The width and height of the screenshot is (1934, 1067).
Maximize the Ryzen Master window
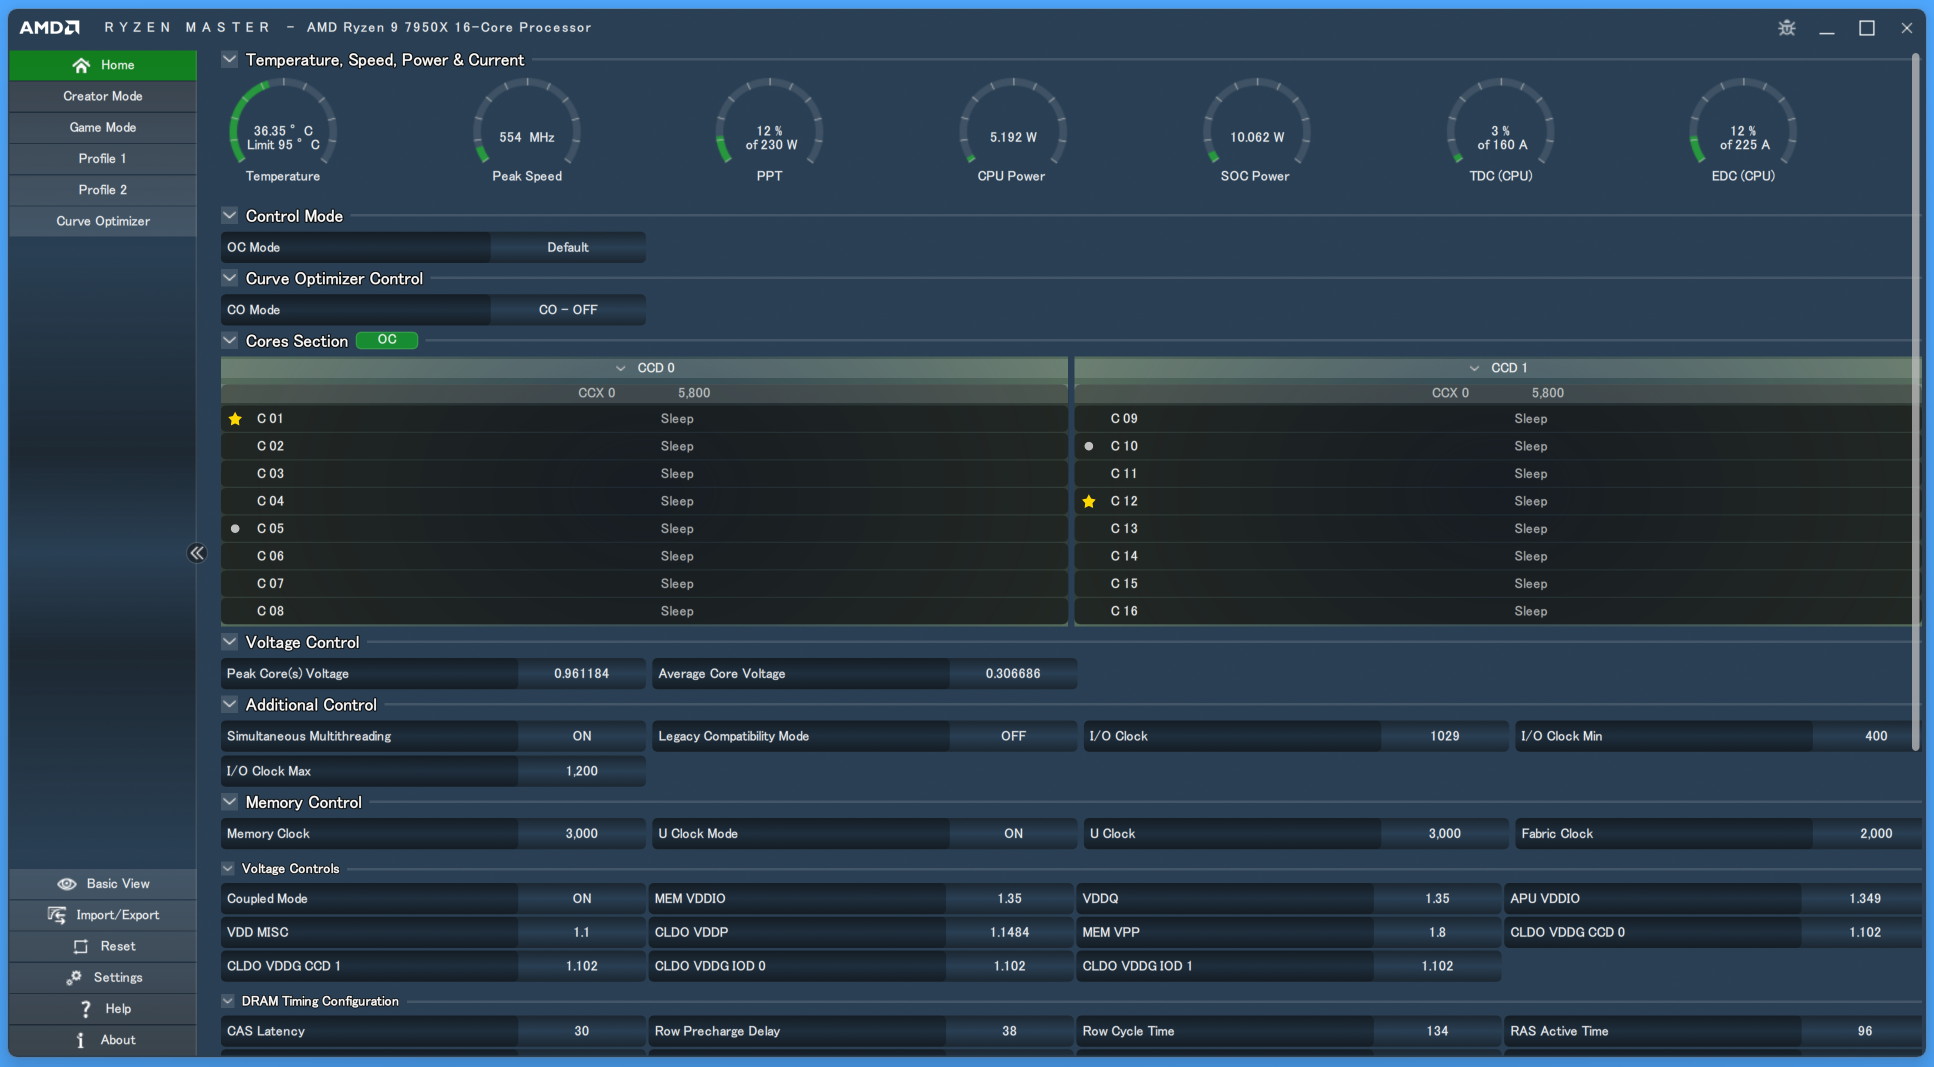(1867, 28)
